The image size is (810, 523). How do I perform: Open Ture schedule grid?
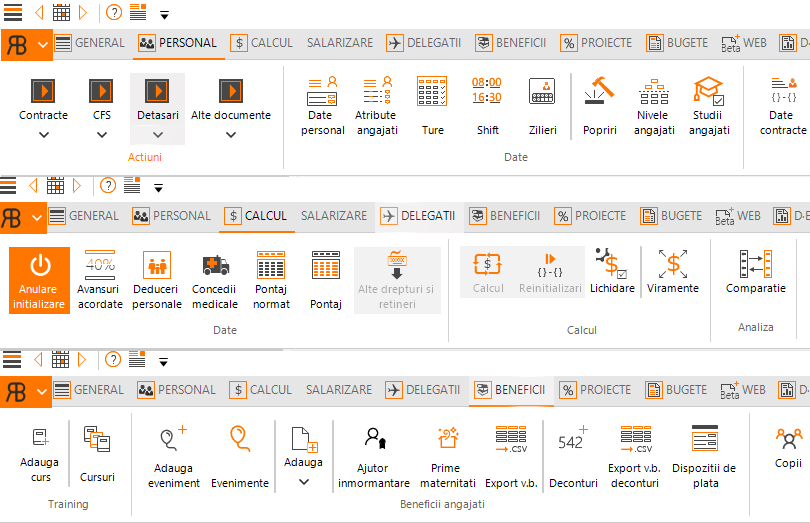(x=432, y=92)
